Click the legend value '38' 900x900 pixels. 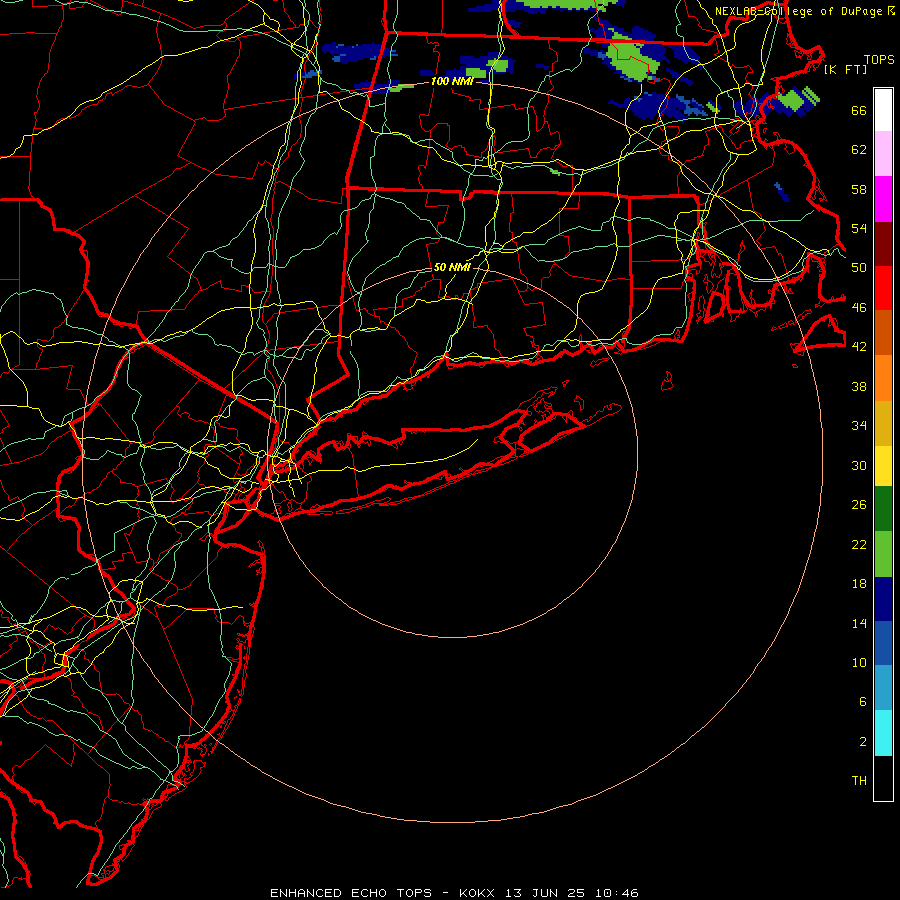(x=859, y=386)
